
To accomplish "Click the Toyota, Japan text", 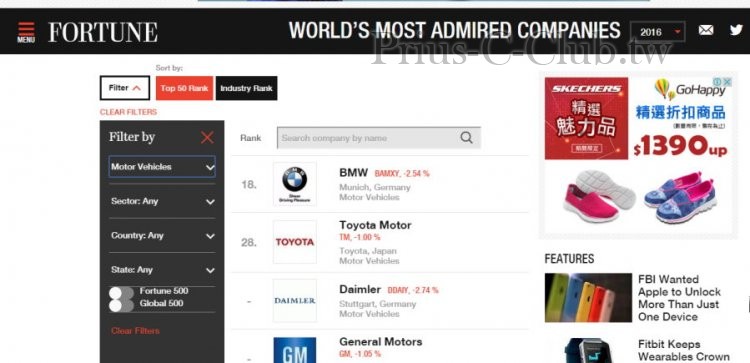I will click(x=368, y=251).
